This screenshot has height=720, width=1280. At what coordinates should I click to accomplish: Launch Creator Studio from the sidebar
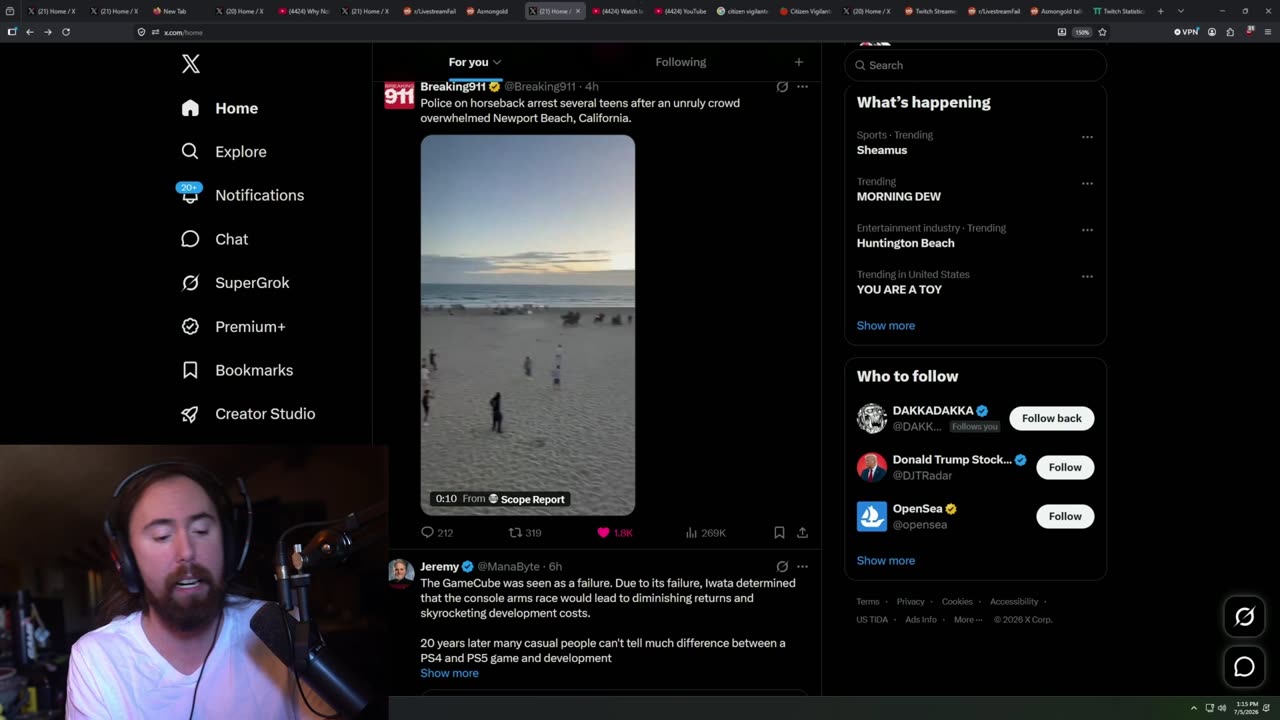point(248,414)
